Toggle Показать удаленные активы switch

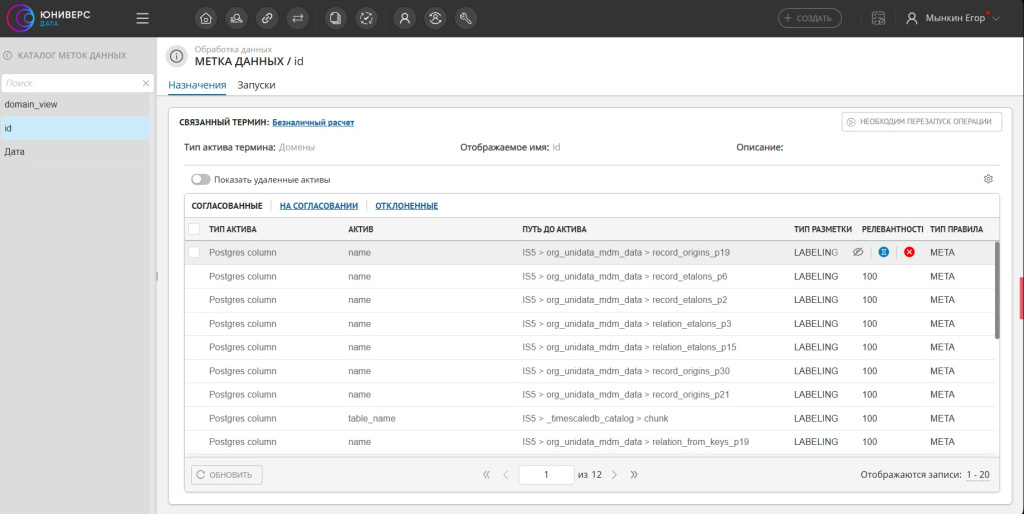click(x=200, y=180)
